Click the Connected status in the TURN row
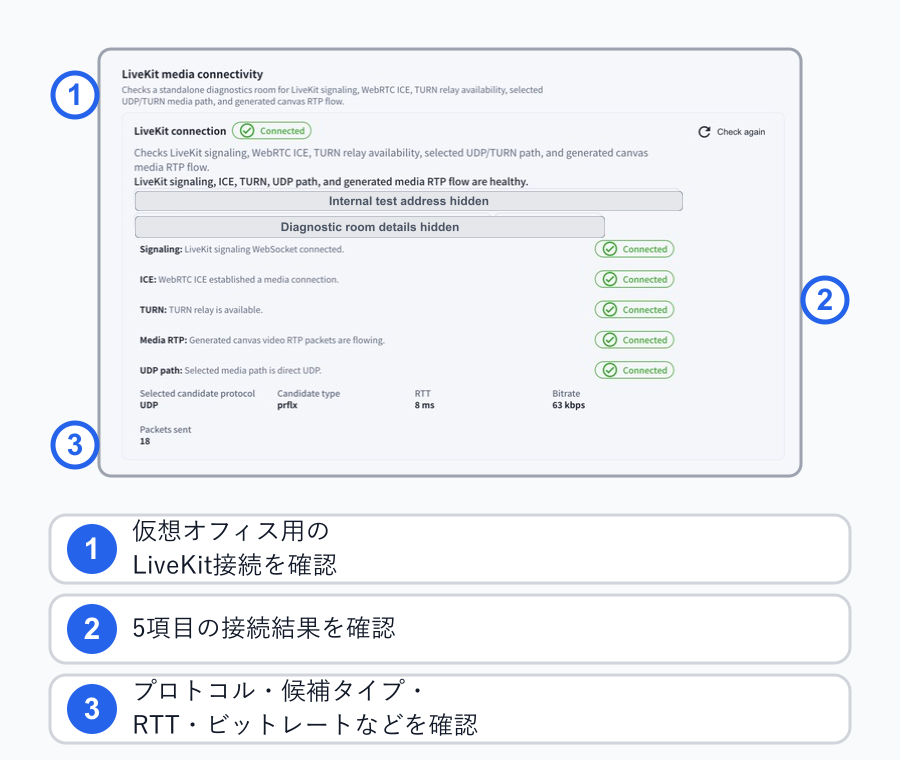This screenshot has width=900, height=760. pyautogui.click(x=634, y=310)
